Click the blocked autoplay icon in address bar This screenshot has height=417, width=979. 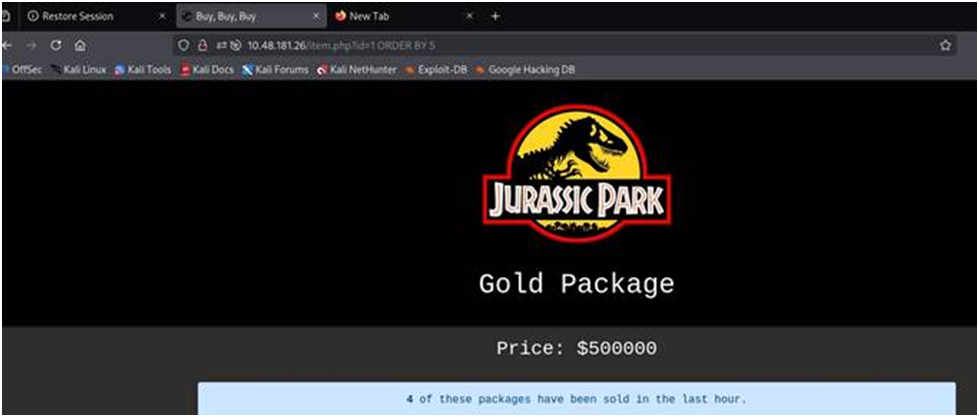pyautogui.click(x=235, y=46)
